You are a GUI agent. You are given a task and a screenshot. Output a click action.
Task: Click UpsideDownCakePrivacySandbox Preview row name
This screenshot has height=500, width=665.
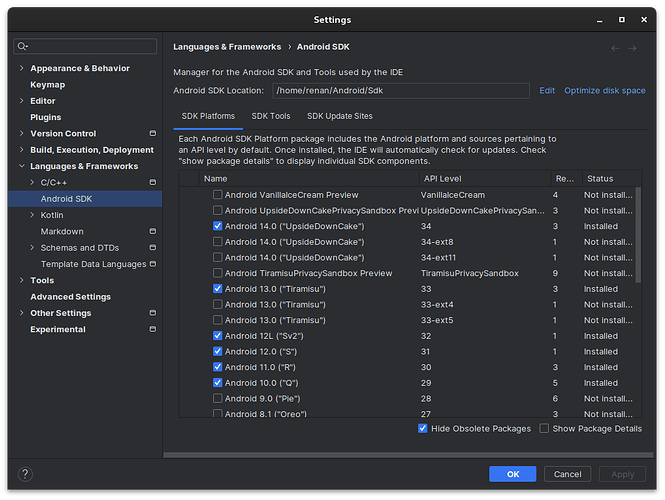click(321, 210)
